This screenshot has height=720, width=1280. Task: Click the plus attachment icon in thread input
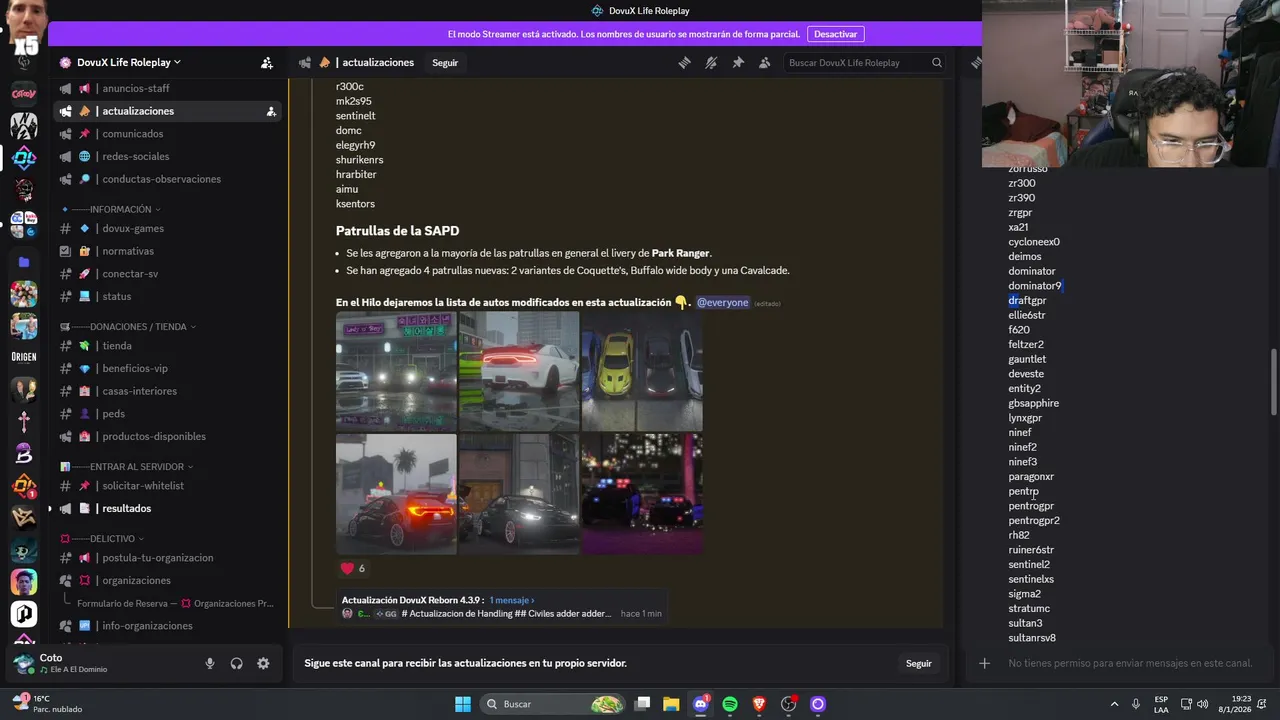[985, 663]
